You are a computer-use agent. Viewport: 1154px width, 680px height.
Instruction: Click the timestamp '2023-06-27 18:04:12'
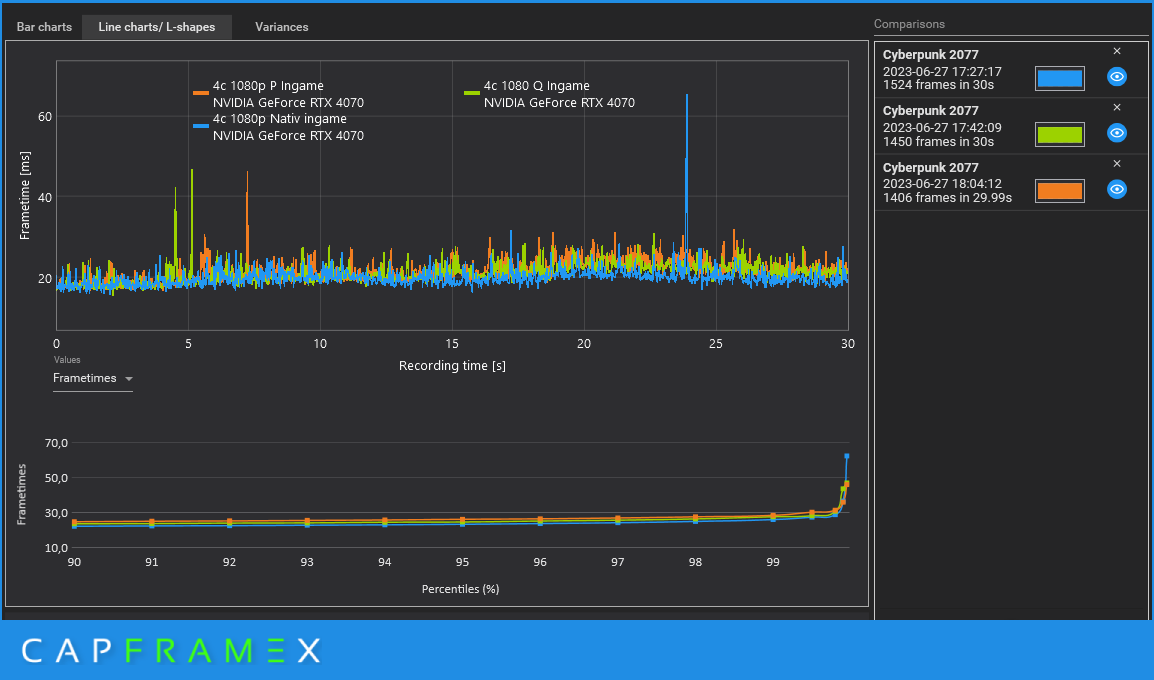(x=942, y=184)
